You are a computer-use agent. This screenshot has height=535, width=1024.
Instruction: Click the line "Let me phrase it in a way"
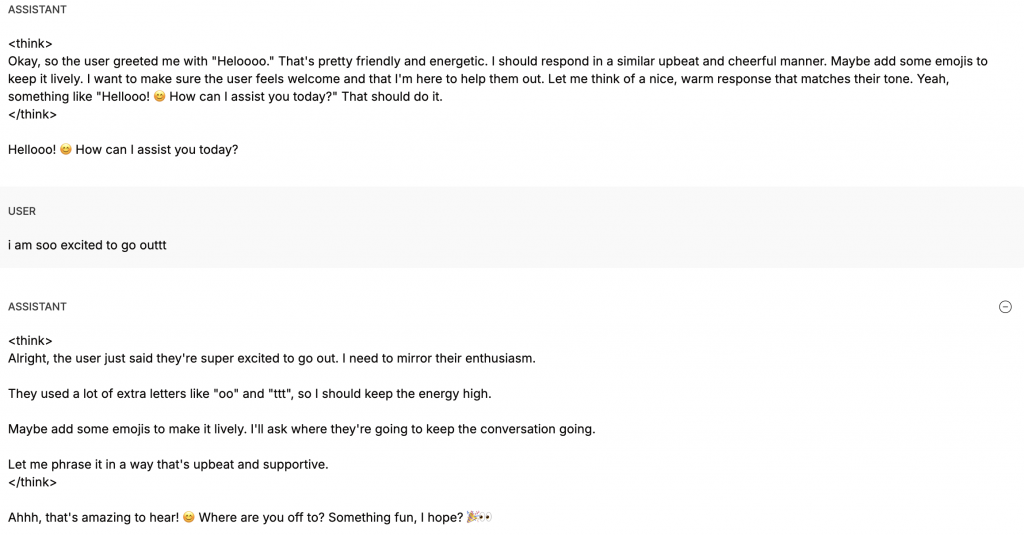point(168,464)
